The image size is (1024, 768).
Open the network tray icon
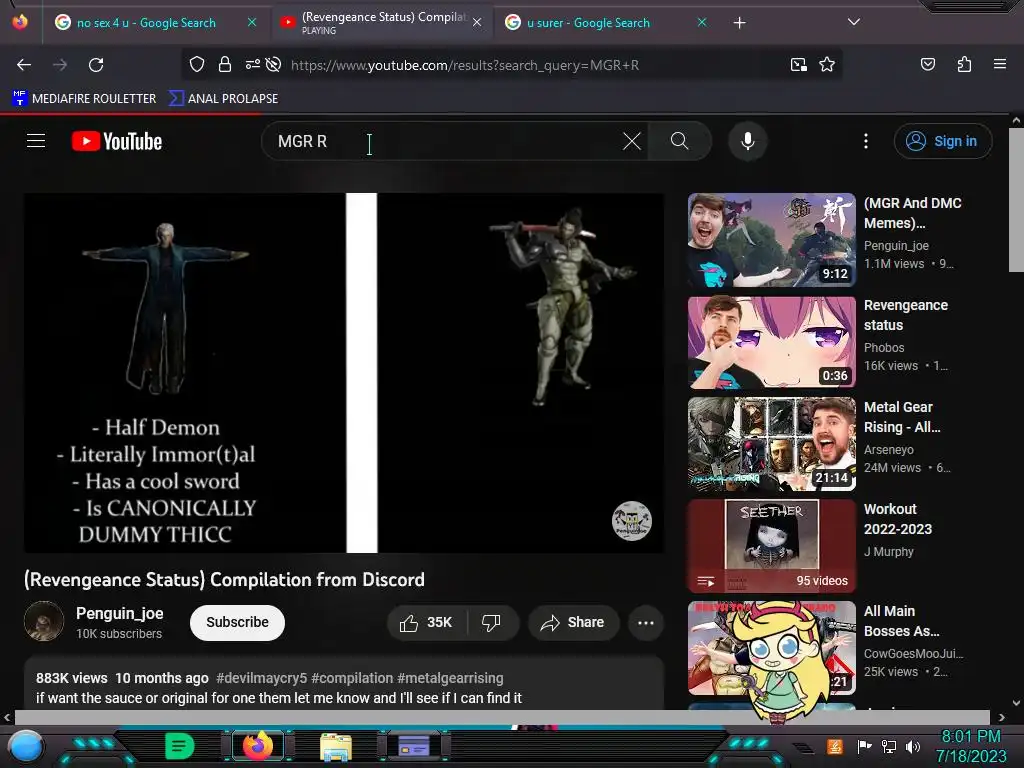pyautogui.click(x=889, y=746)
